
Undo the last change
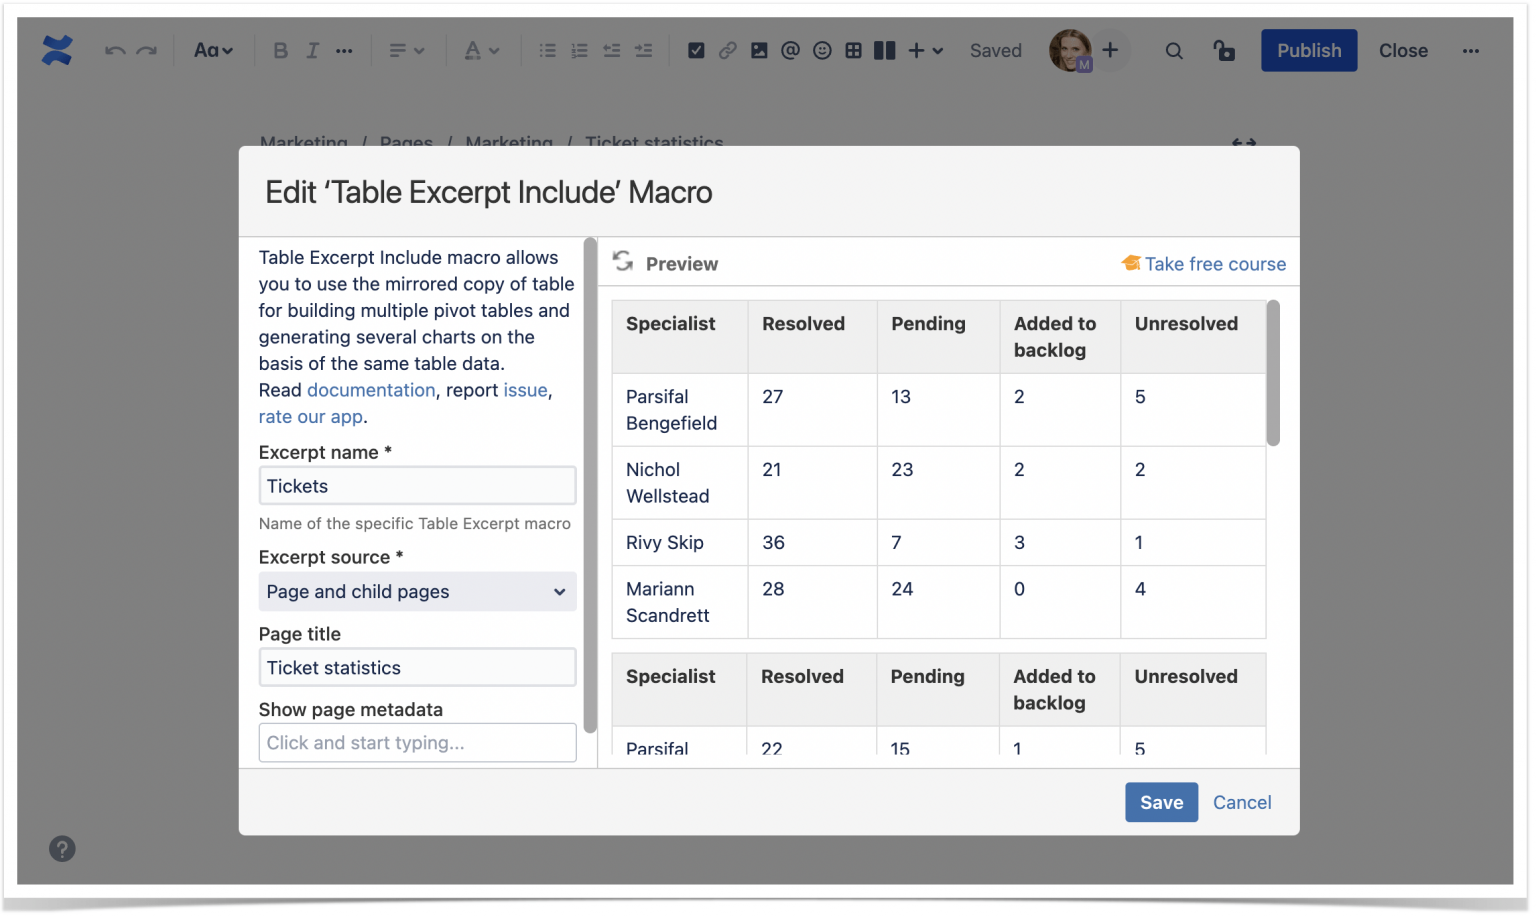[x=114, y=50]
